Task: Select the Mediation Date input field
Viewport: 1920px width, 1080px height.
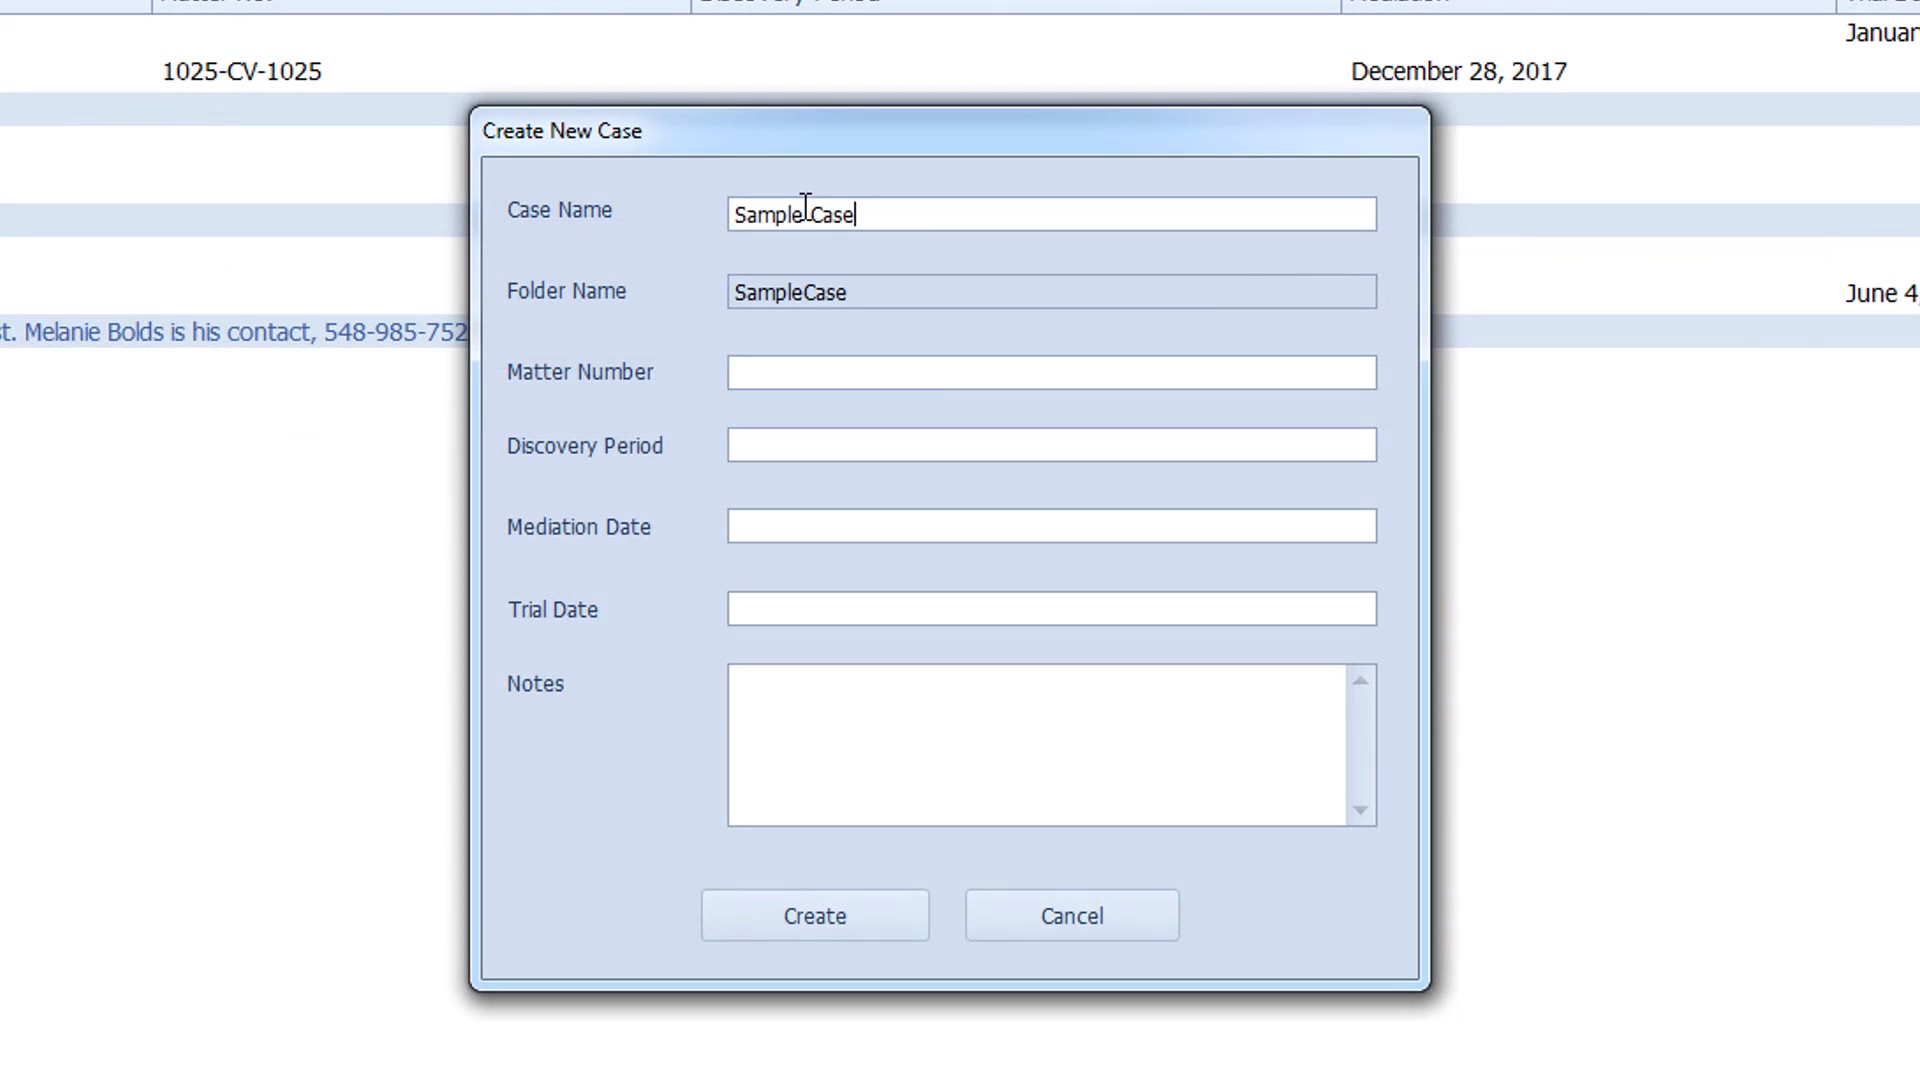Action: 1050,526
